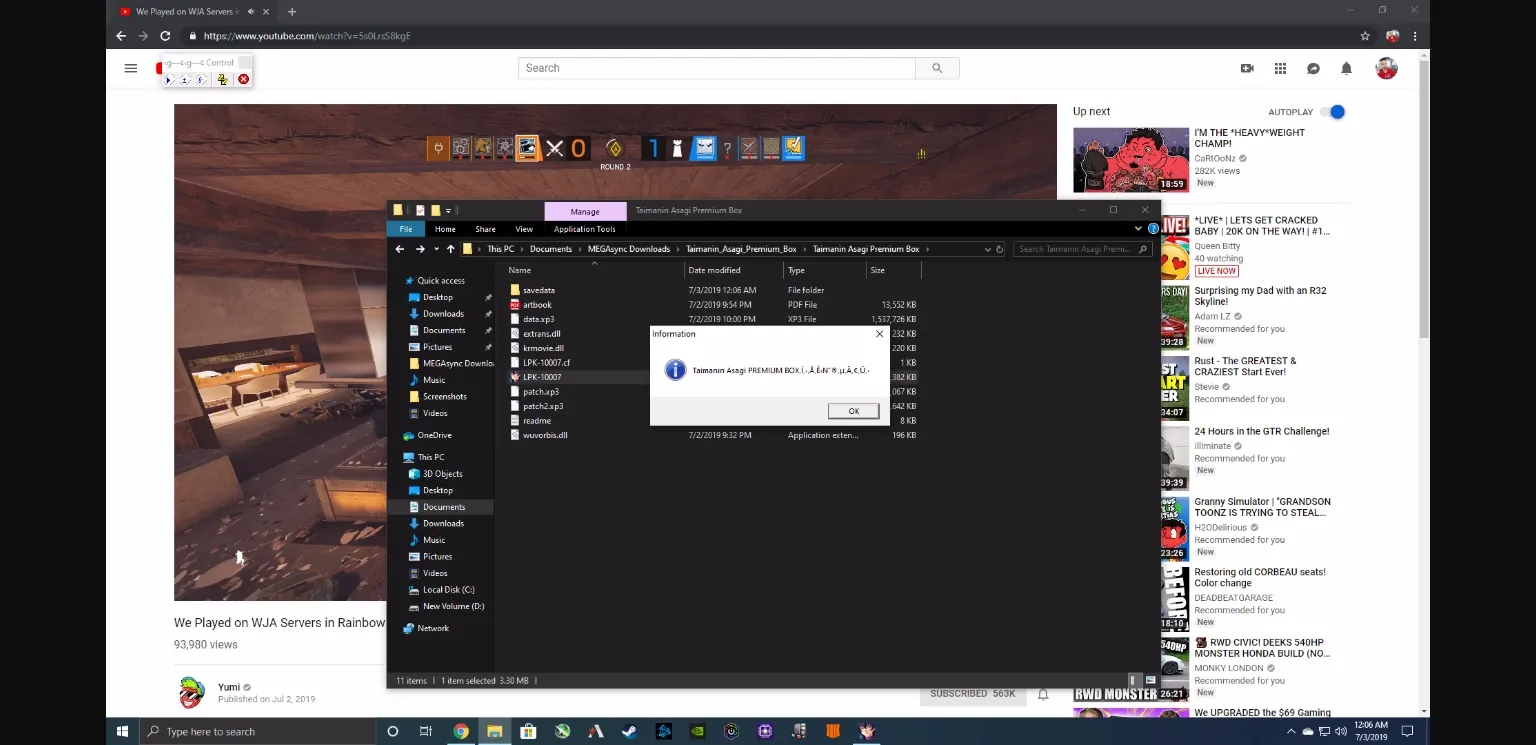Click the SUBSCRIBED 563K button
Image resolution: width=1536 pixels, height=745 pixels.
[x=972, y=694]
